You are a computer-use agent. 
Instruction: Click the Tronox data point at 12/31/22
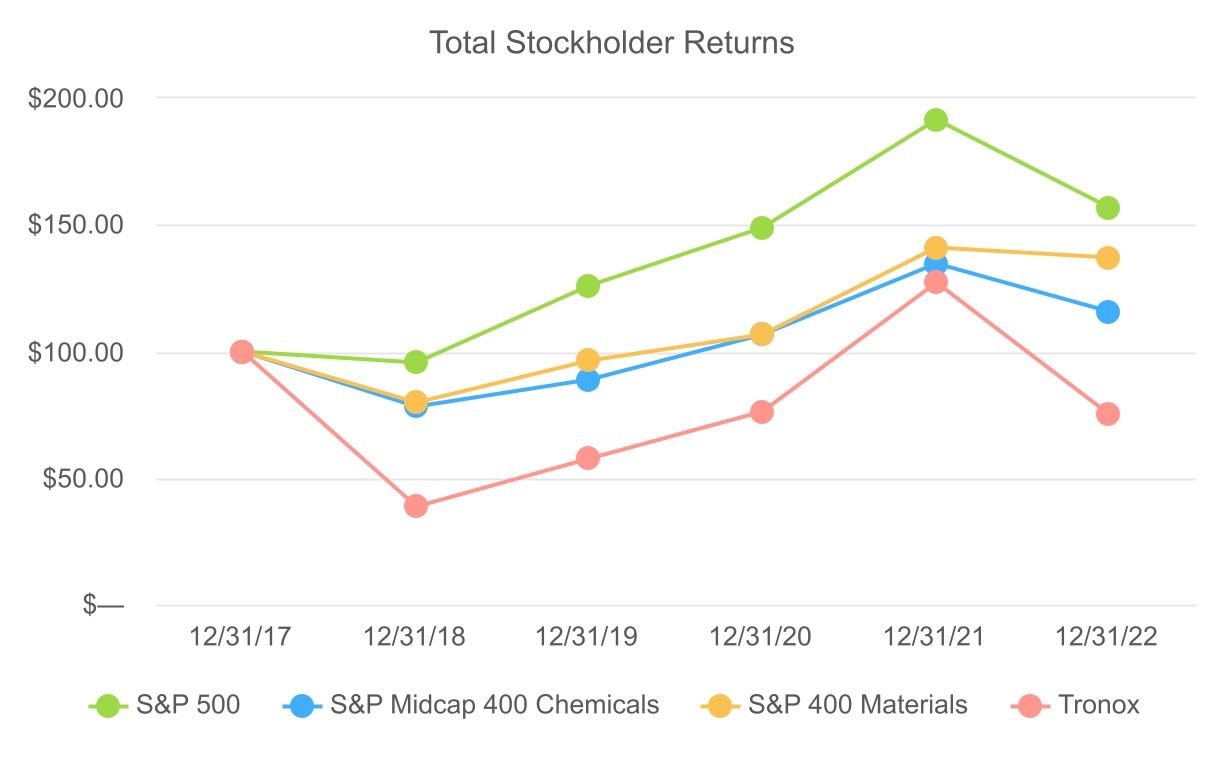(1107, 414)
